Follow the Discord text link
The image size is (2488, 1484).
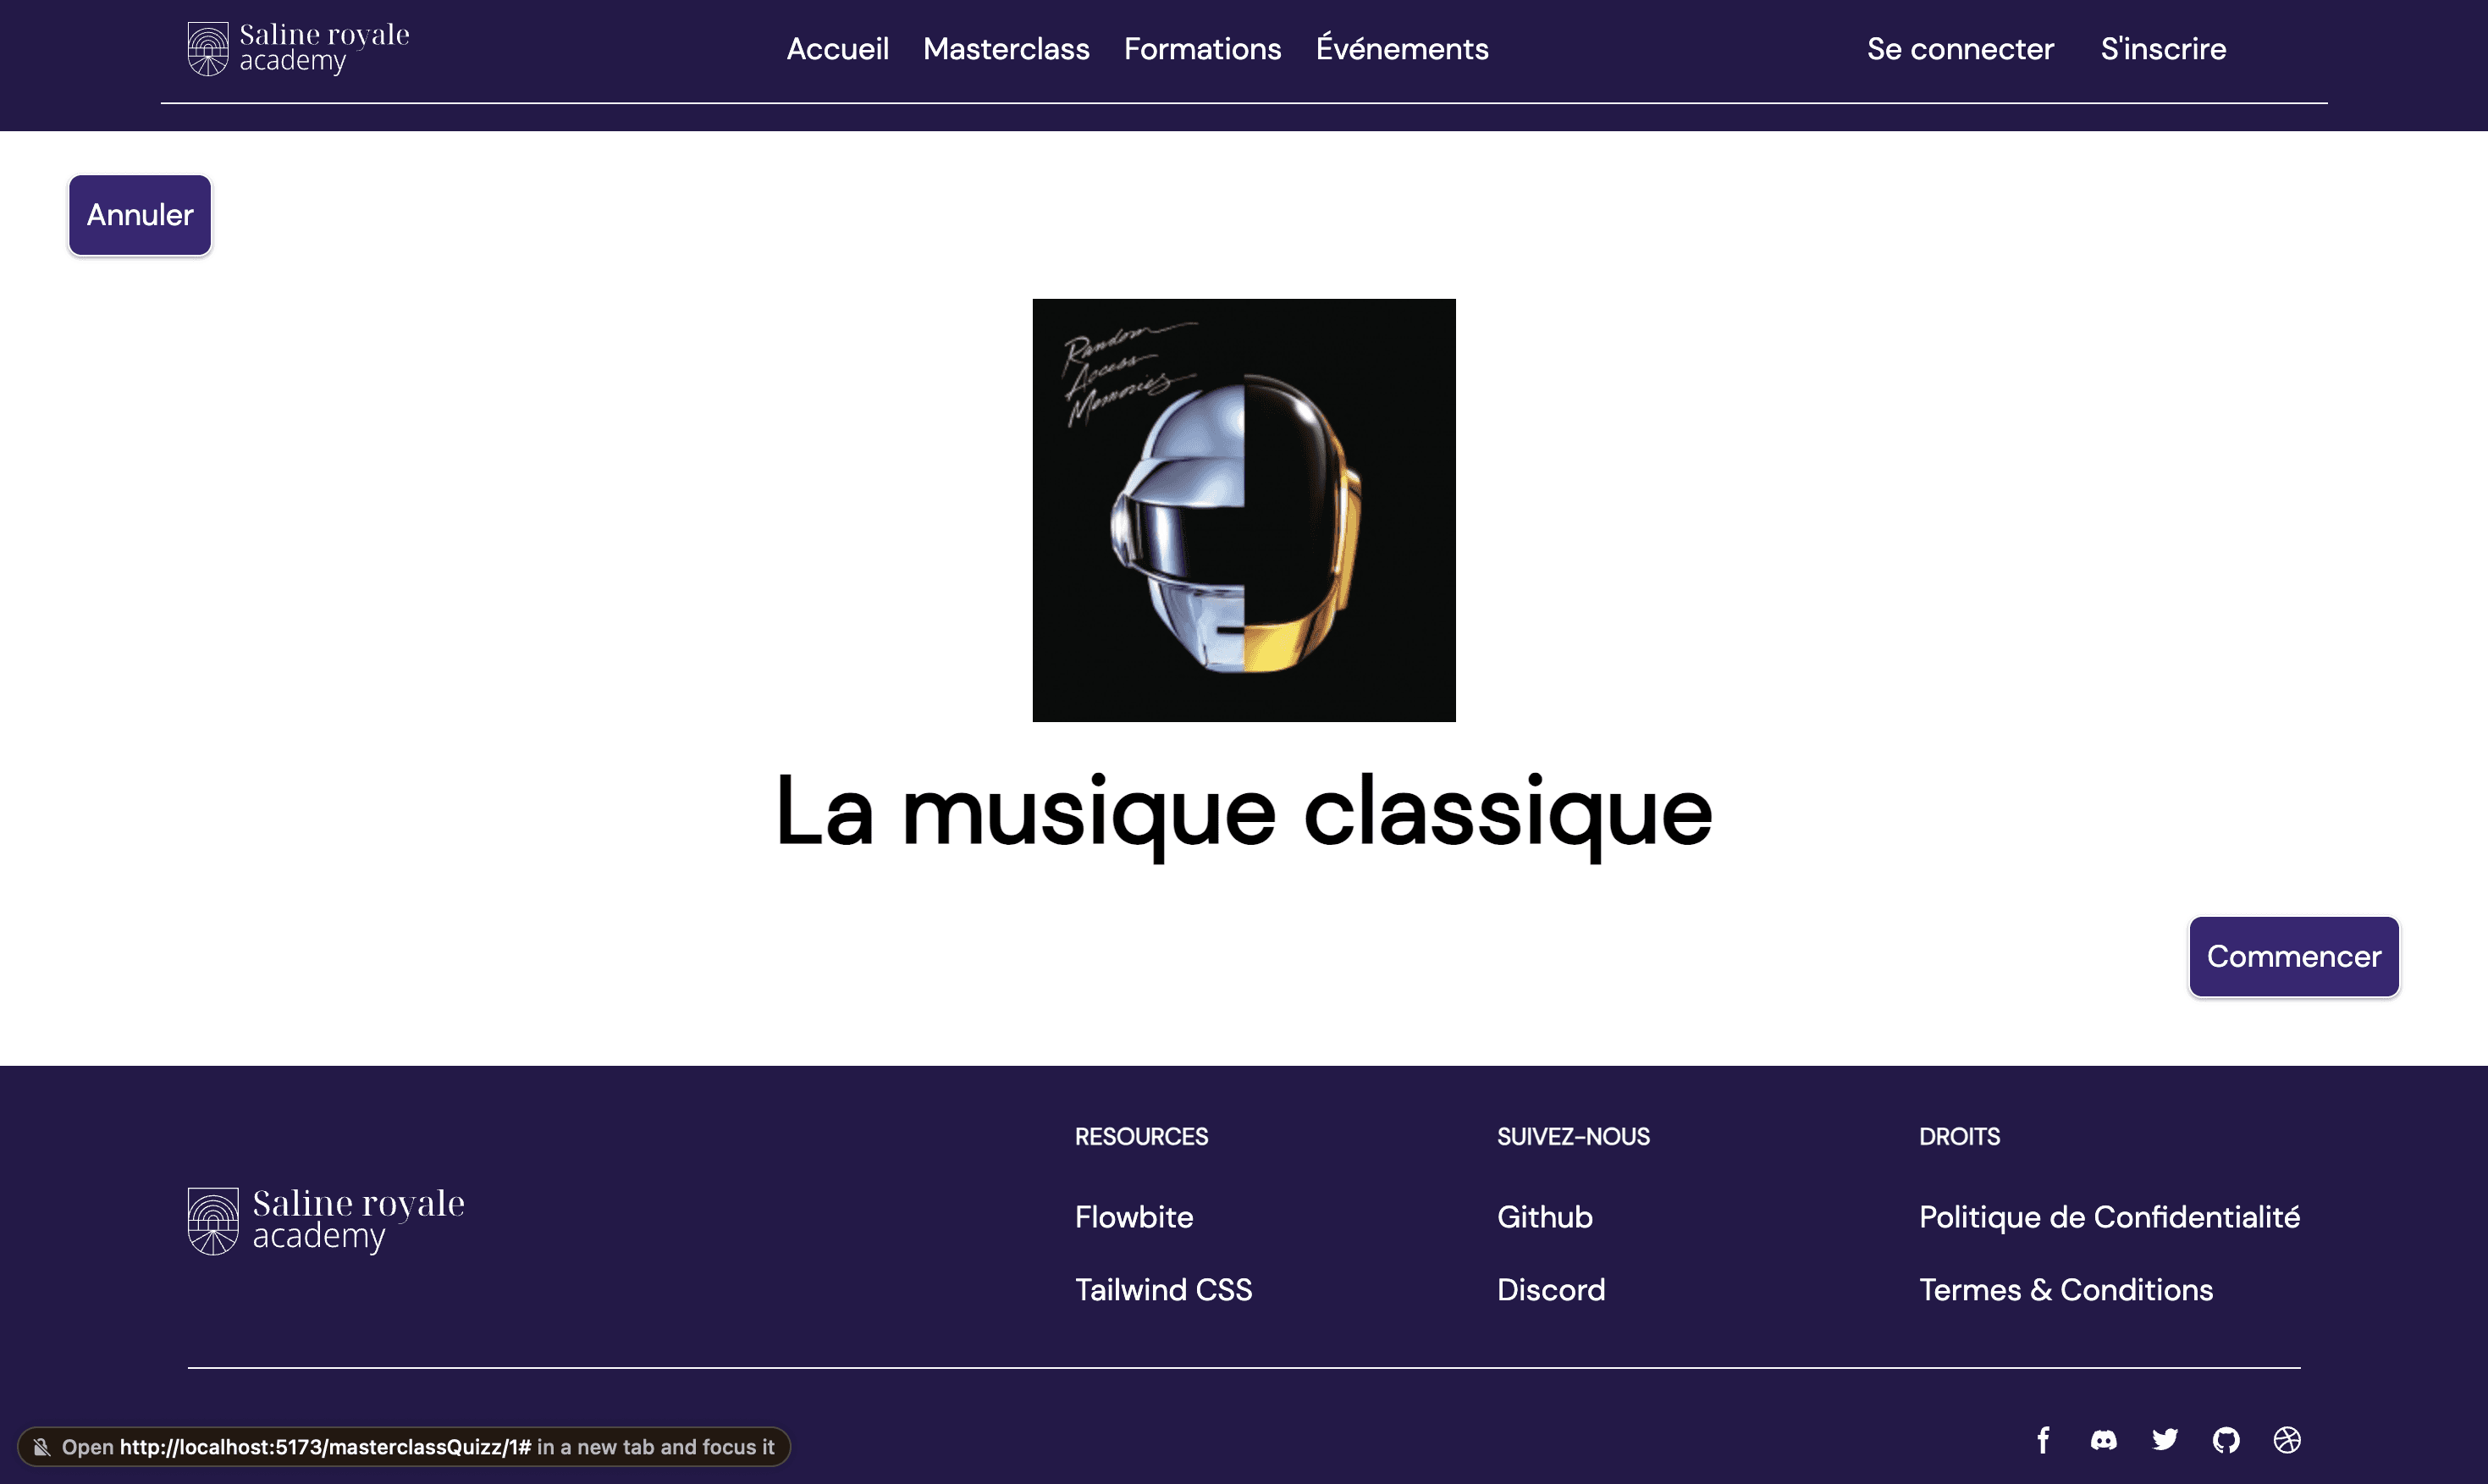click(1551, 1289)
